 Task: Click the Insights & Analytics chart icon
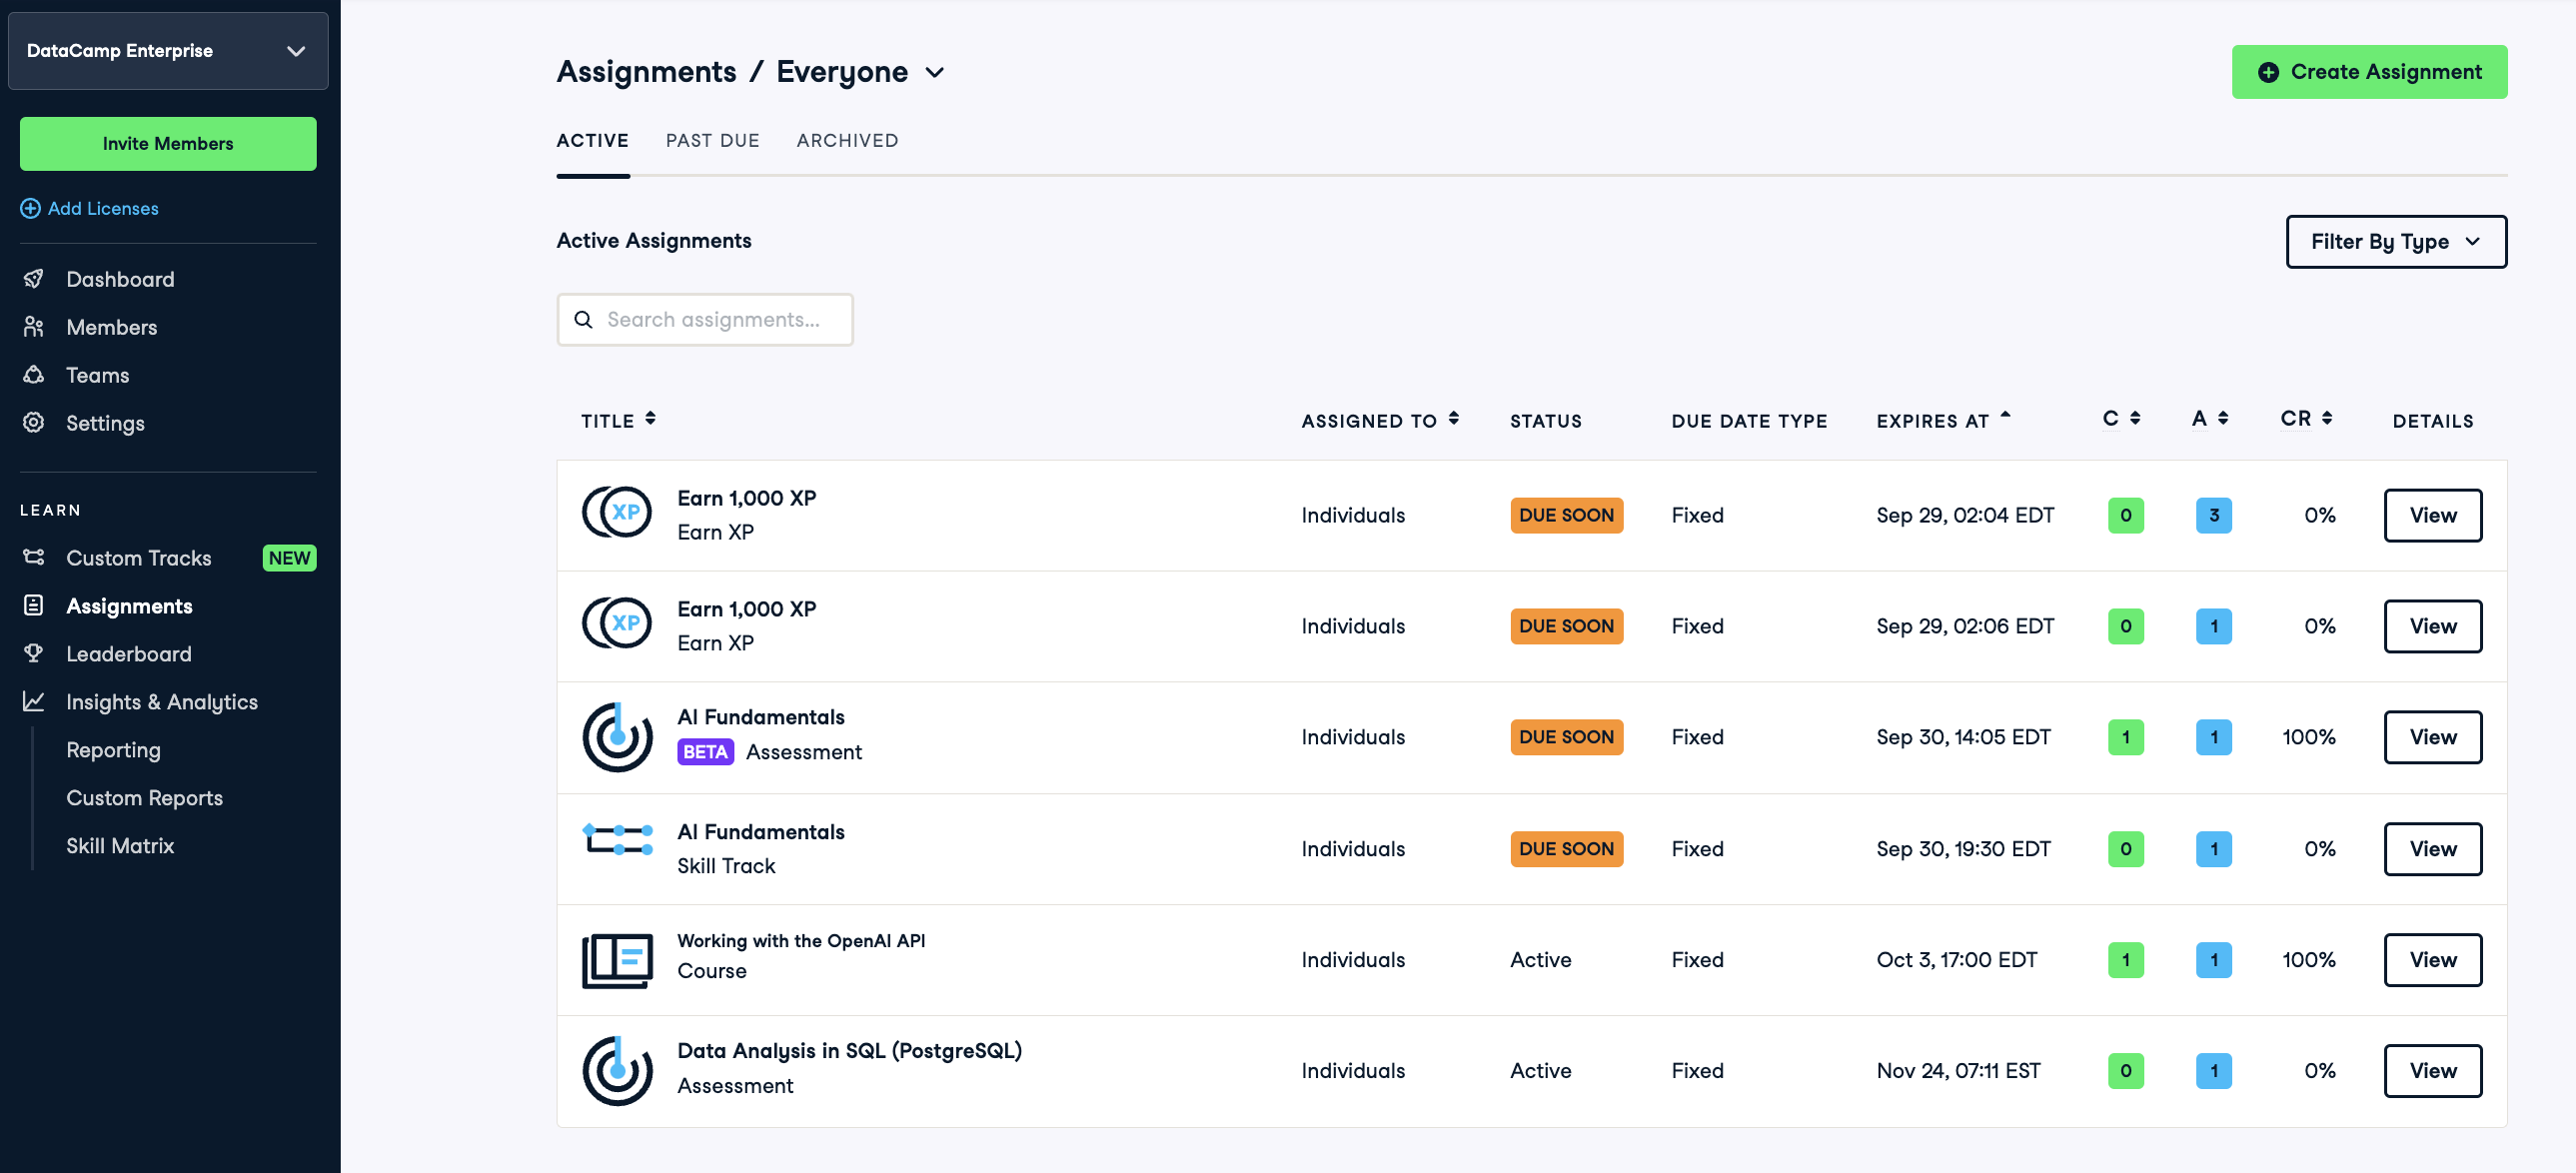[x=34, y=702]
